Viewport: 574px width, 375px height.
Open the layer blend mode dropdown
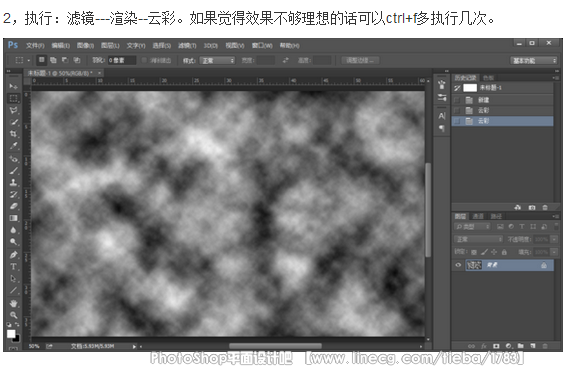coord(478,239)
